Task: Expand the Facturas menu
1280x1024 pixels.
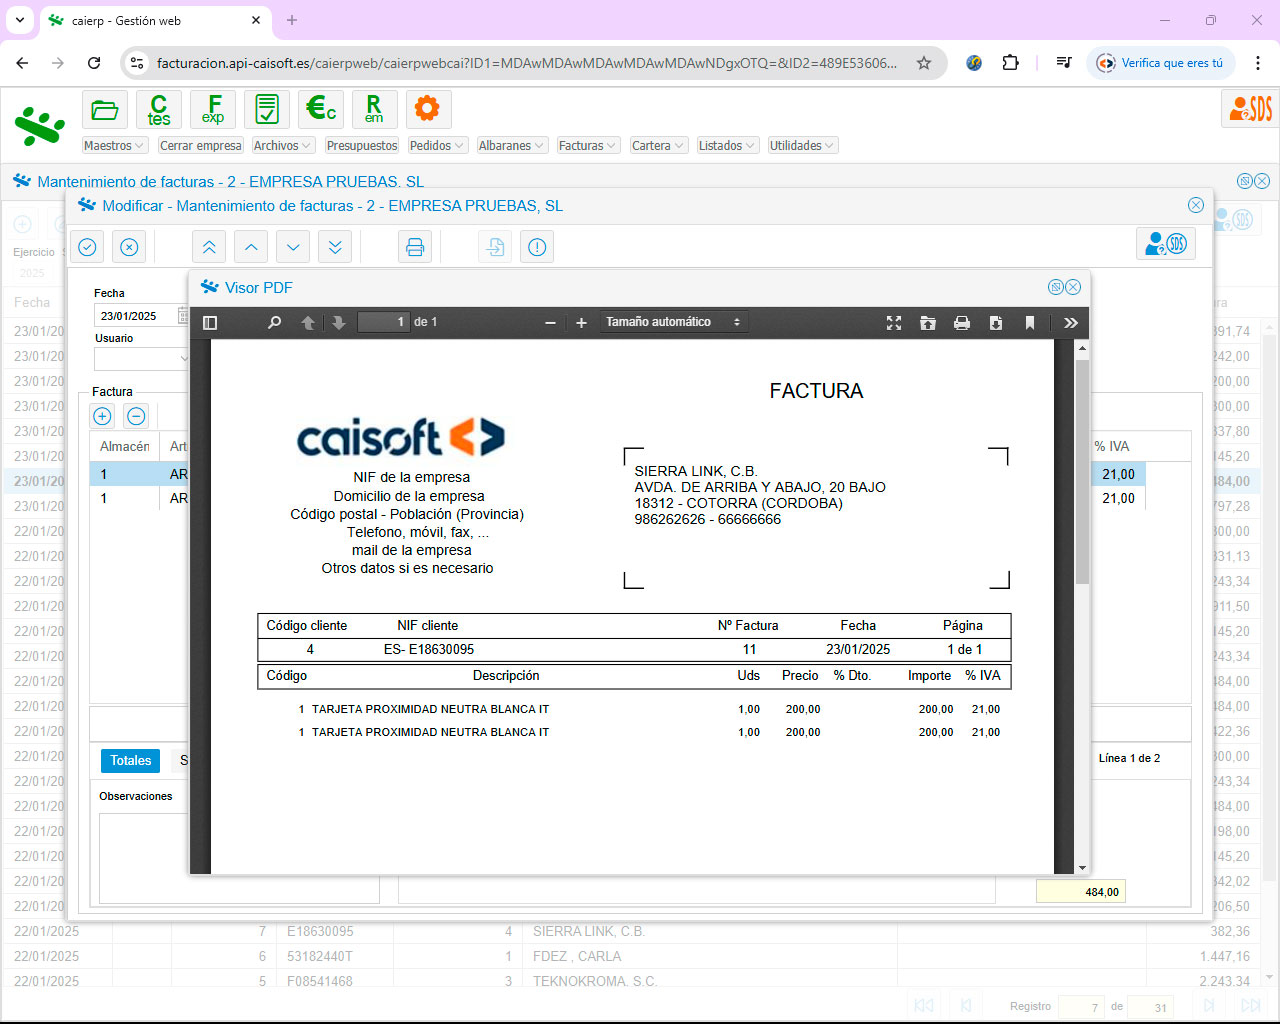Action: (588, 146)
